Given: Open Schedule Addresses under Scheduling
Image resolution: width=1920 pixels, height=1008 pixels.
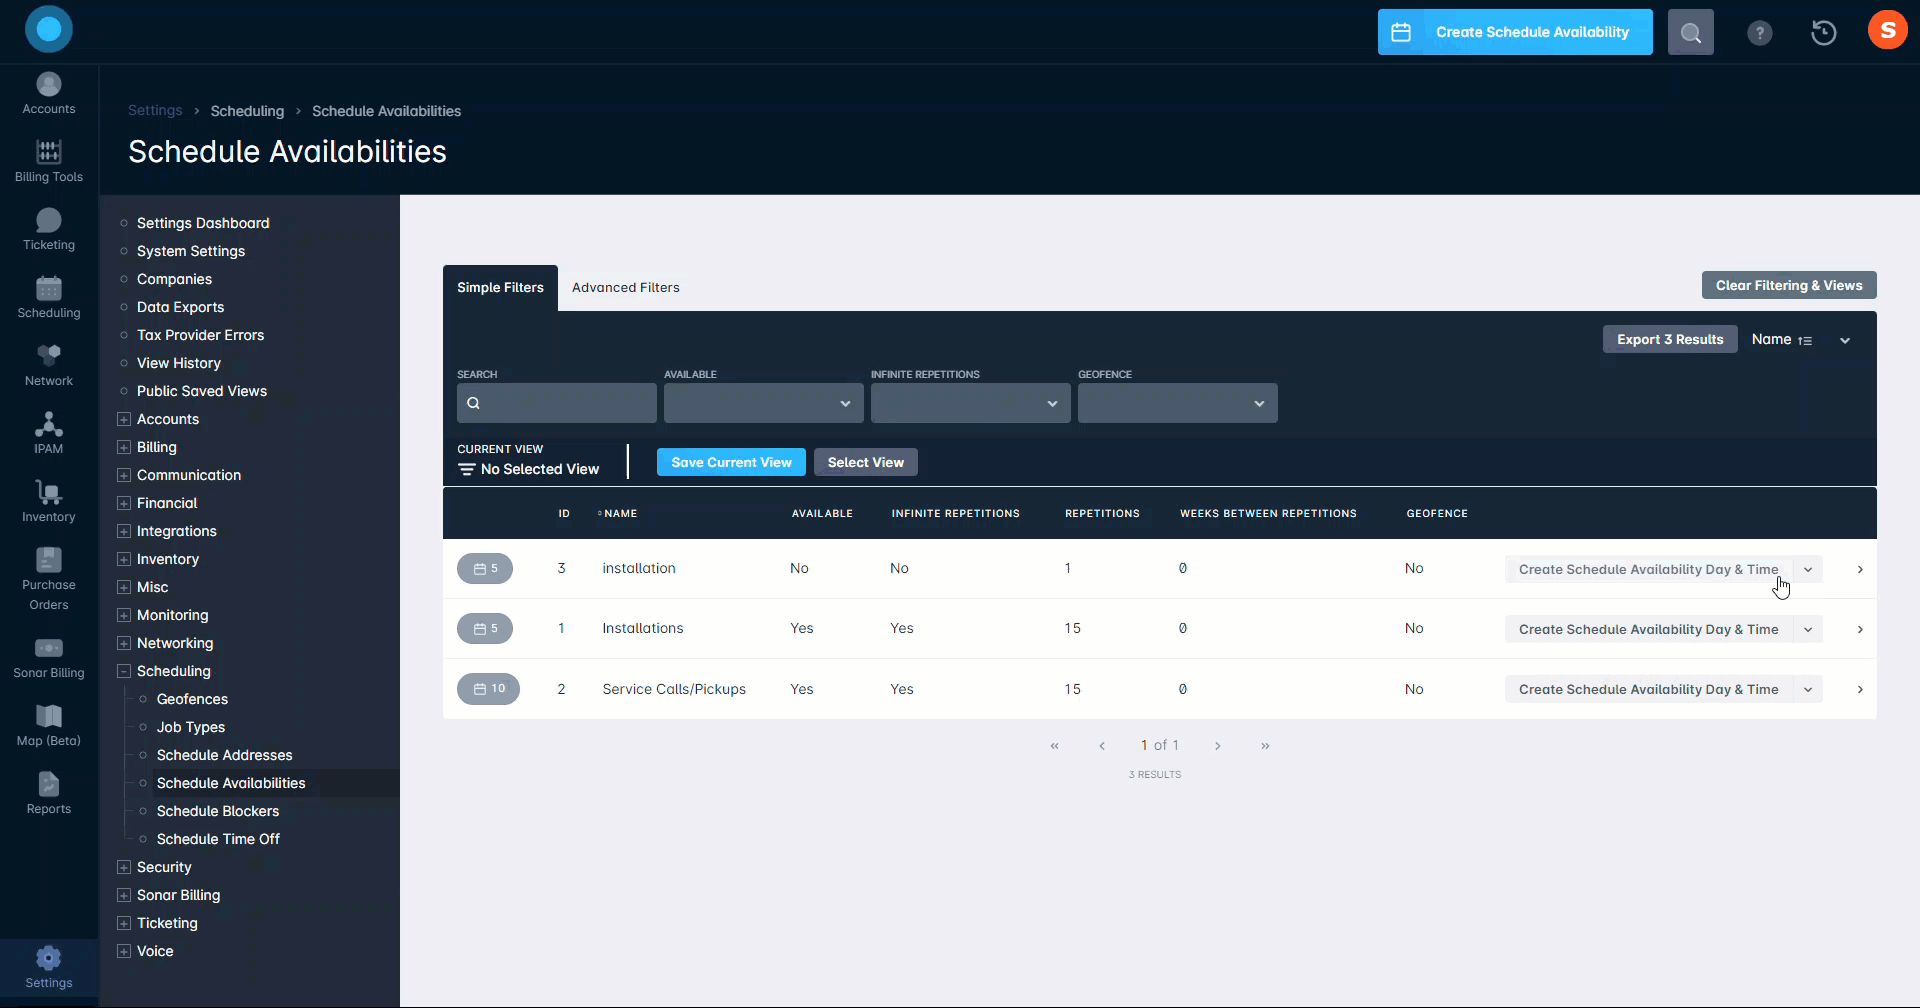Looking at the screenshot, I should [225, 755].
